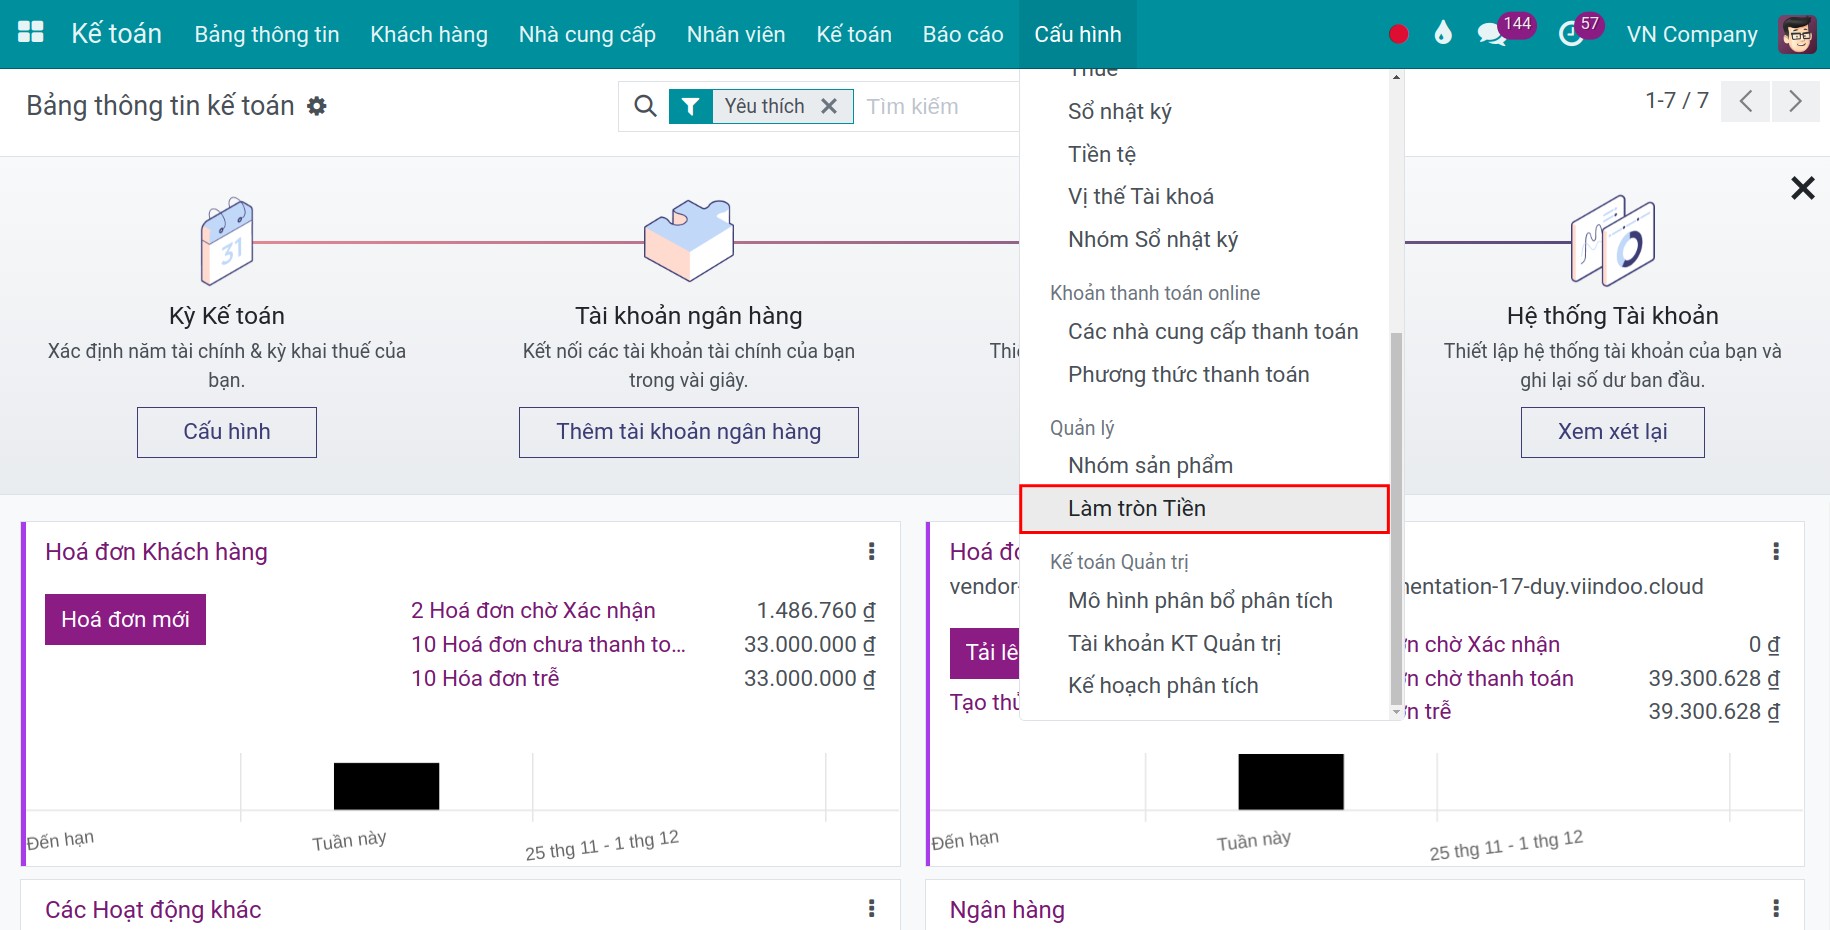Screen dimensions: 1830x930
Task: Select Tài khoản KT Quản trị
Action: [1204, 643]
